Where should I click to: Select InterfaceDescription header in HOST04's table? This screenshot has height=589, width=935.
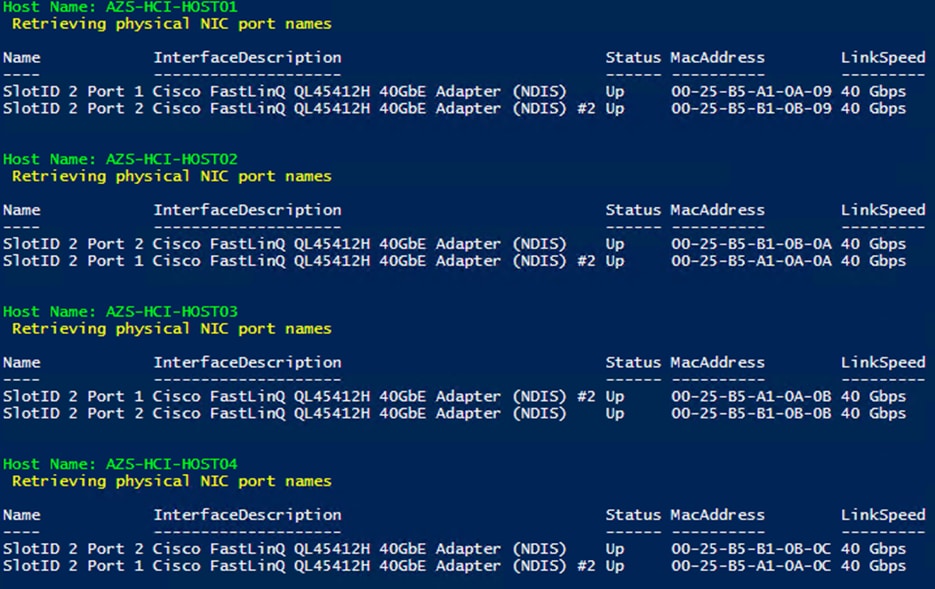247,515
